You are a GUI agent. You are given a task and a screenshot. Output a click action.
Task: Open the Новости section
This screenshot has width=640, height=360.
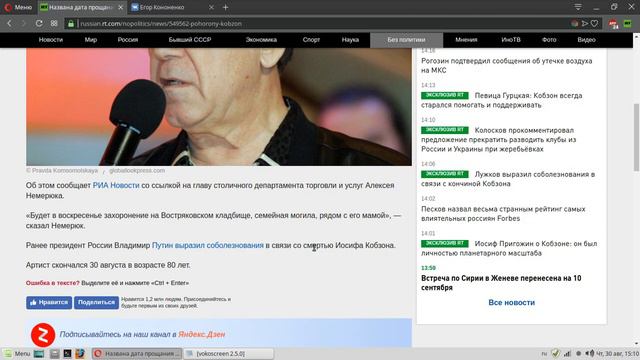click(x=51, y=40)
